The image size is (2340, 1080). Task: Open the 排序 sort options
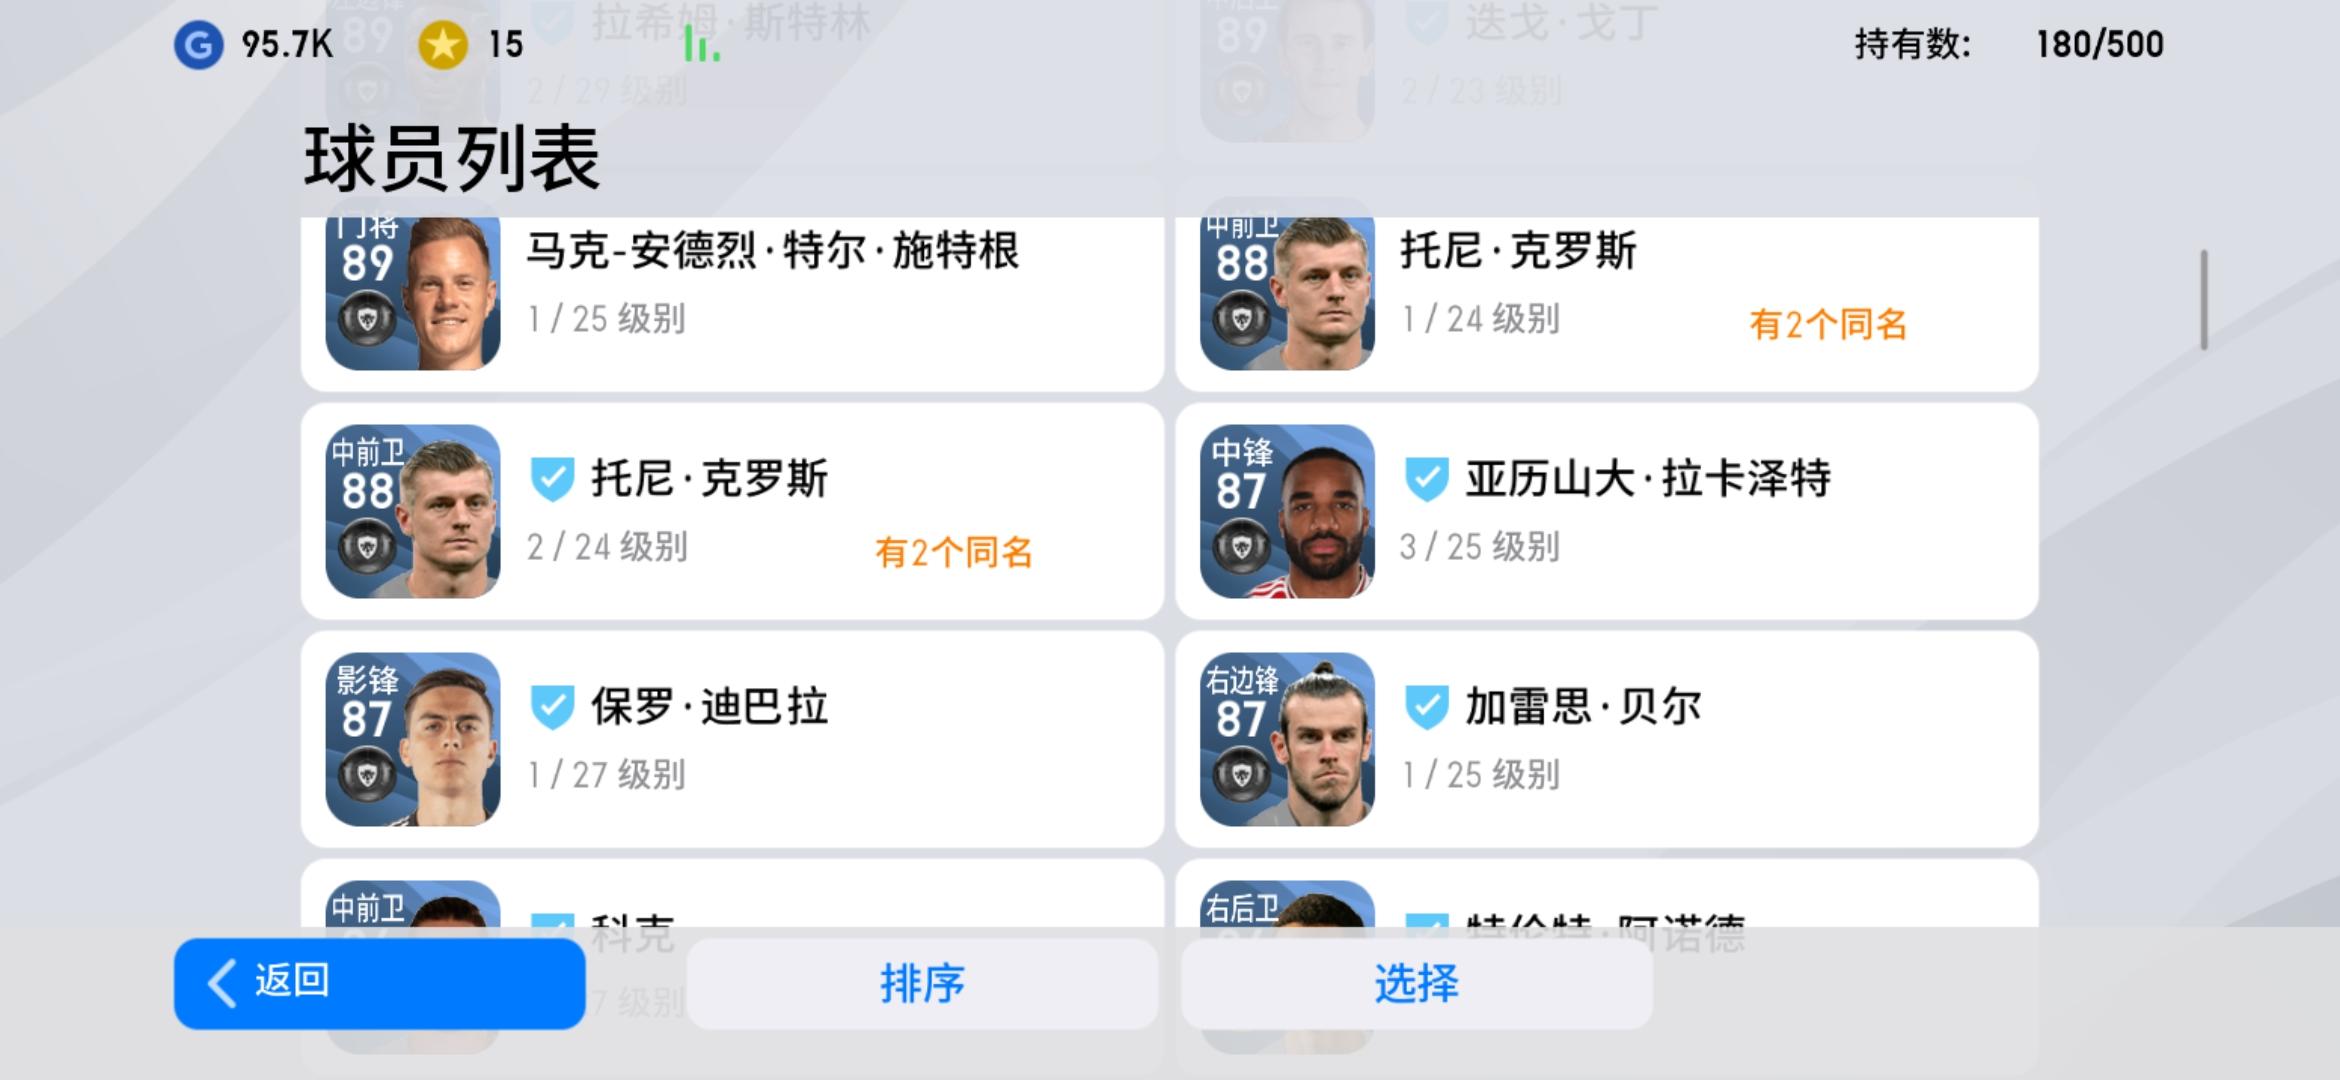click(922, 983)
